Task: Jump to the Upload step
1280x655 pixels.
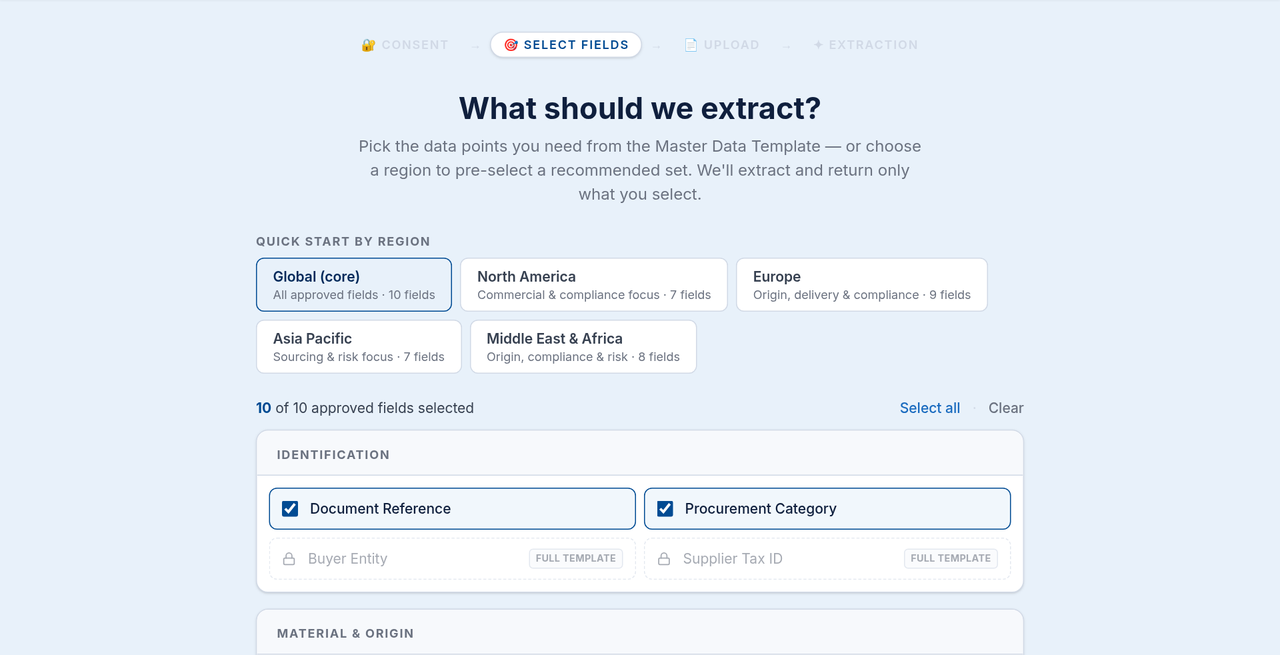Action: (721, 45)
